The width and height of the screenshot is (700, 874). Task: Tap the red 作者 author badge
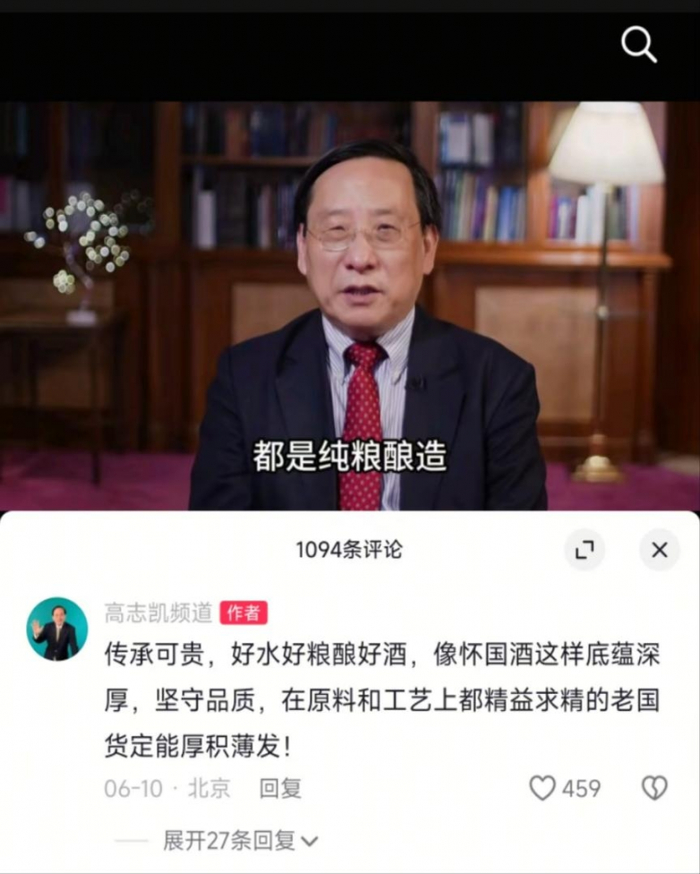[x=244, y=613]
